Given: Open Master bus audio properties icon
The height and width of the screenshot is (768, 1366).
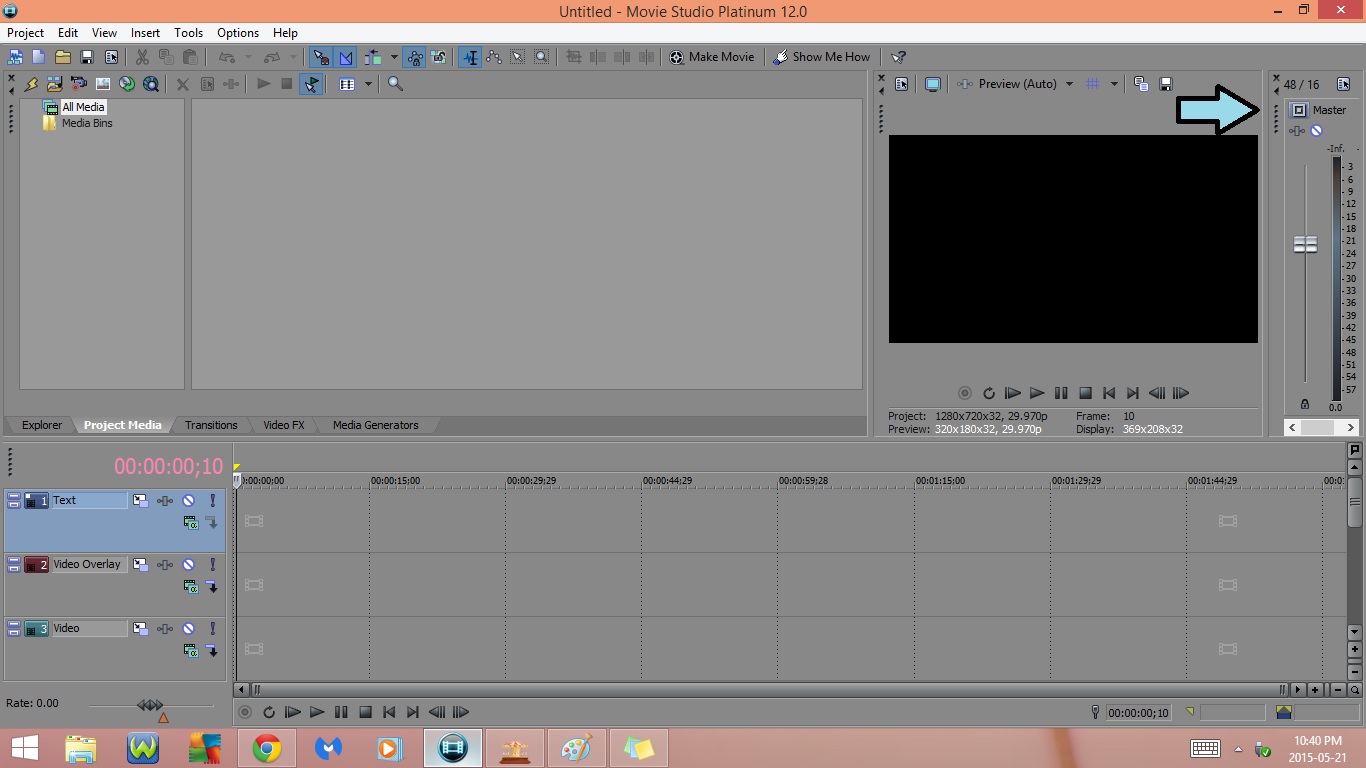Looking at the screenshot, I should tap(1343, 84).
